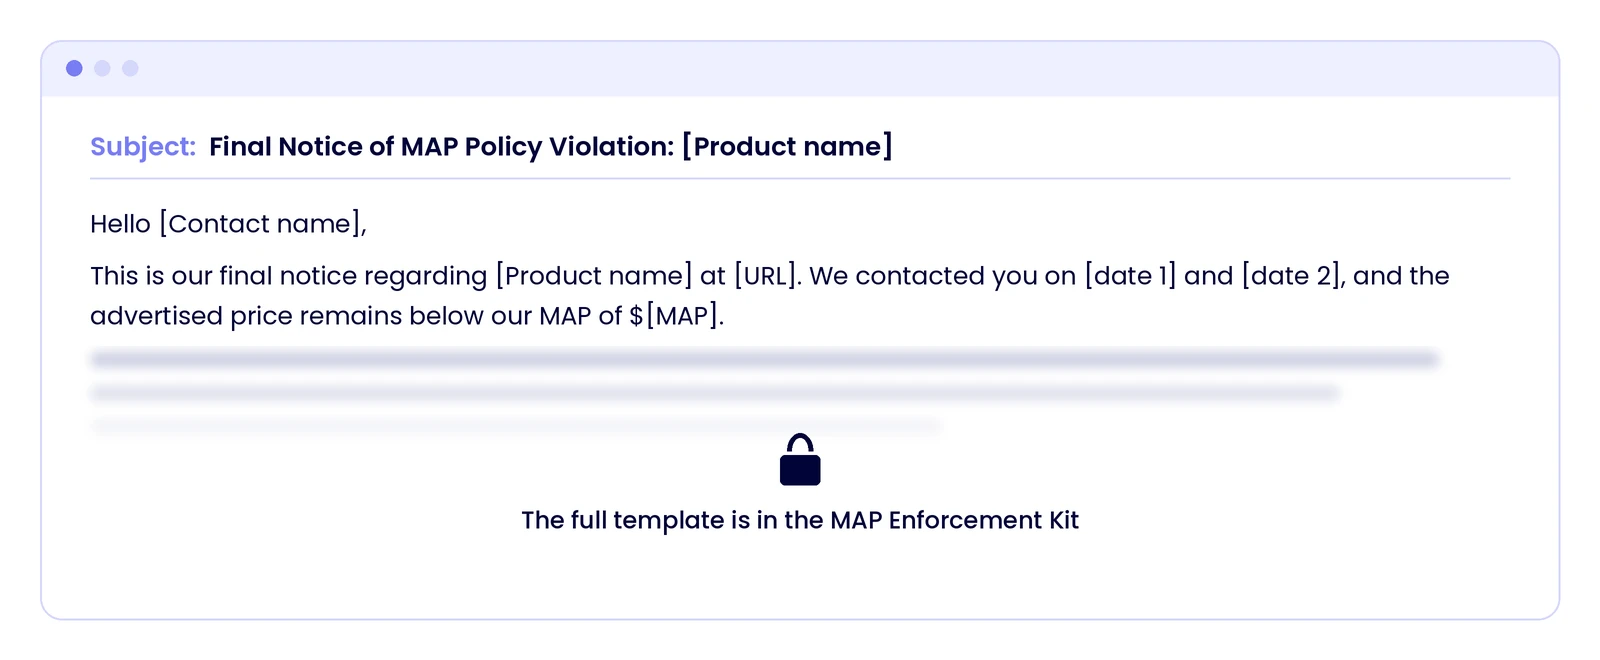
Task: Select the subject line 'Final Notice of MAP Policy Violation'
Action: (x=441, y=147)
